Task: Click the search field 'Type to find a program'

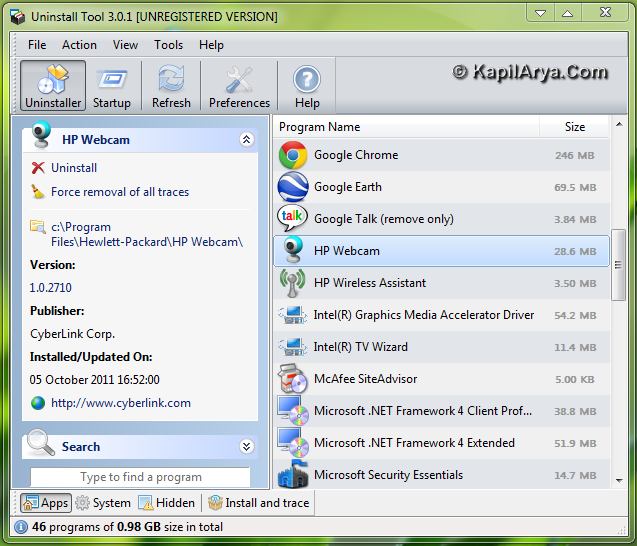Action: point(140,477)
